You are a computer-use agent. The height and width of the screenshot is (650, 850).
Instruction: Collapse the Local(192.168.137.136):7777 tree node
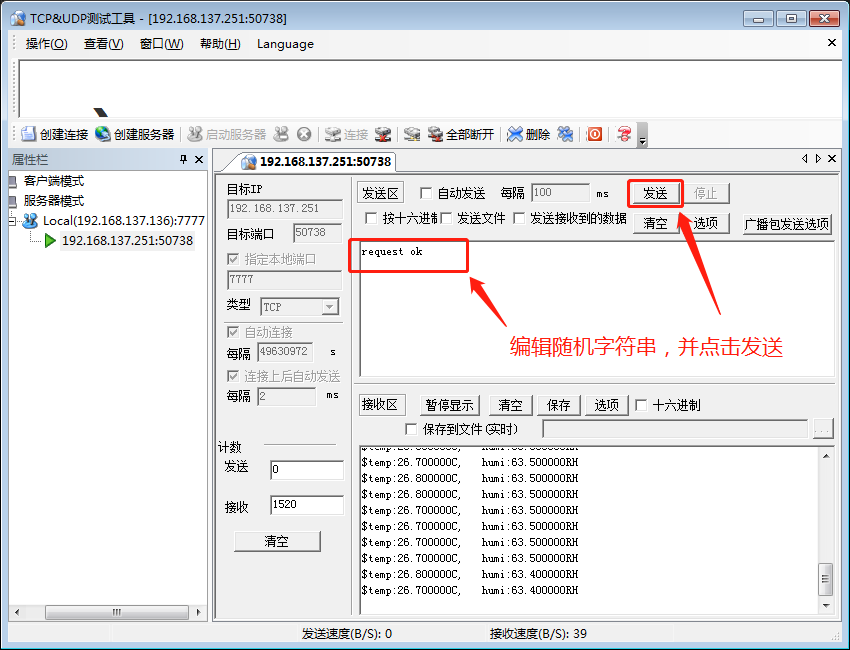[12, 221]
